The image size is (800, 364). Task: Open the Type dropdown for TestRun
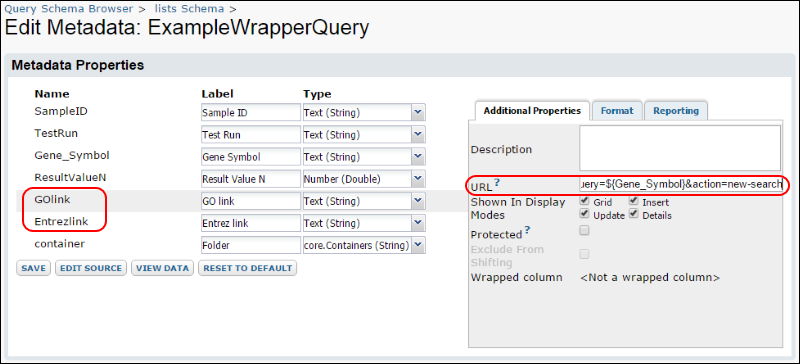point(418,135)
